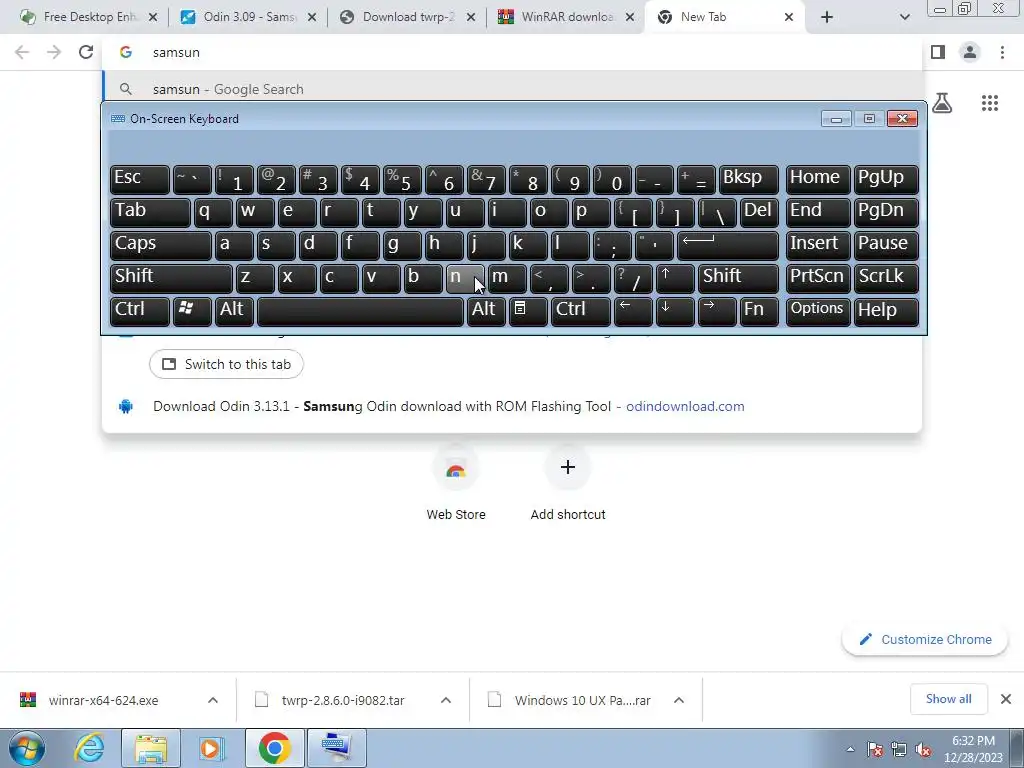Viewport: 1024px width, 768px height.
Task: Open the Windows Start button
Action: 26,748
